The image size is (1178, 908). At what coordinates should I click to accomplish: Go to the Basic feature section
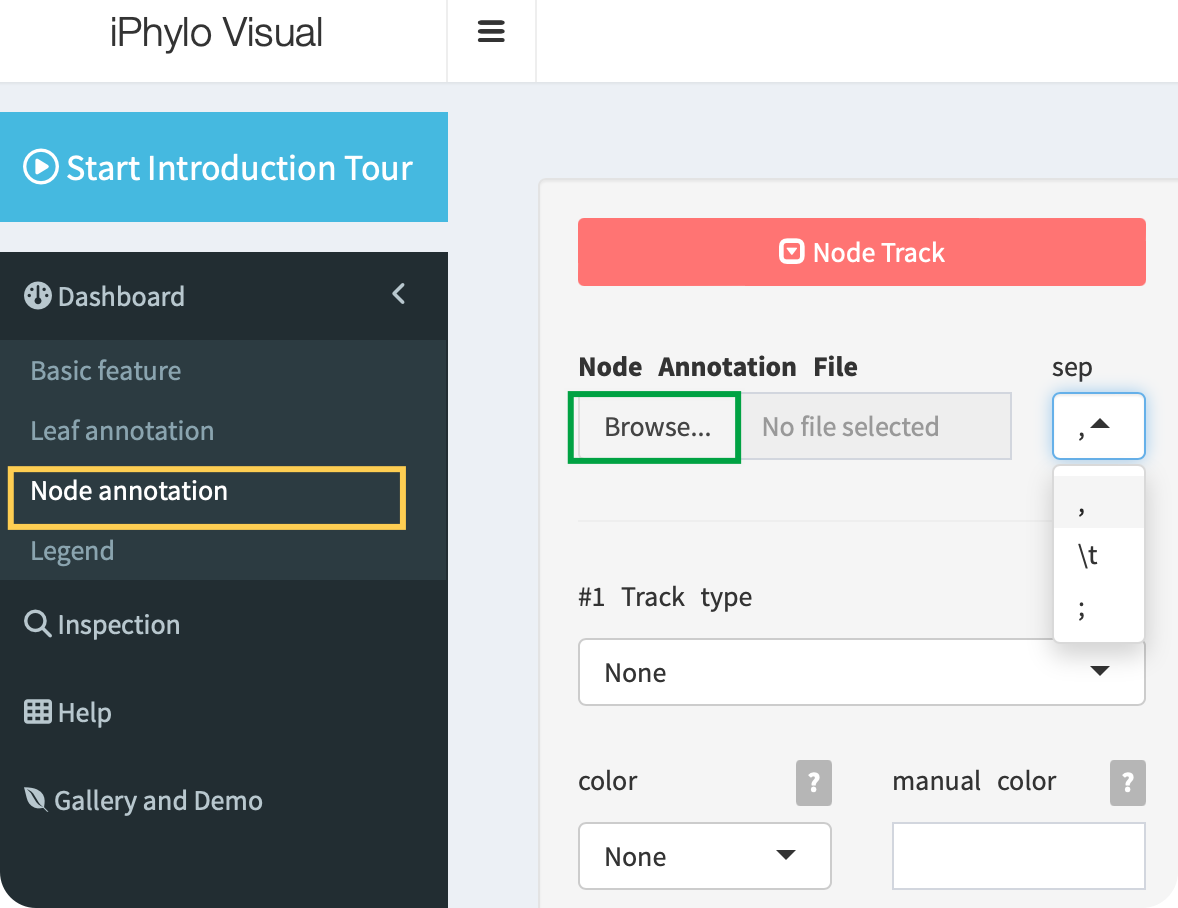(106, 371)
